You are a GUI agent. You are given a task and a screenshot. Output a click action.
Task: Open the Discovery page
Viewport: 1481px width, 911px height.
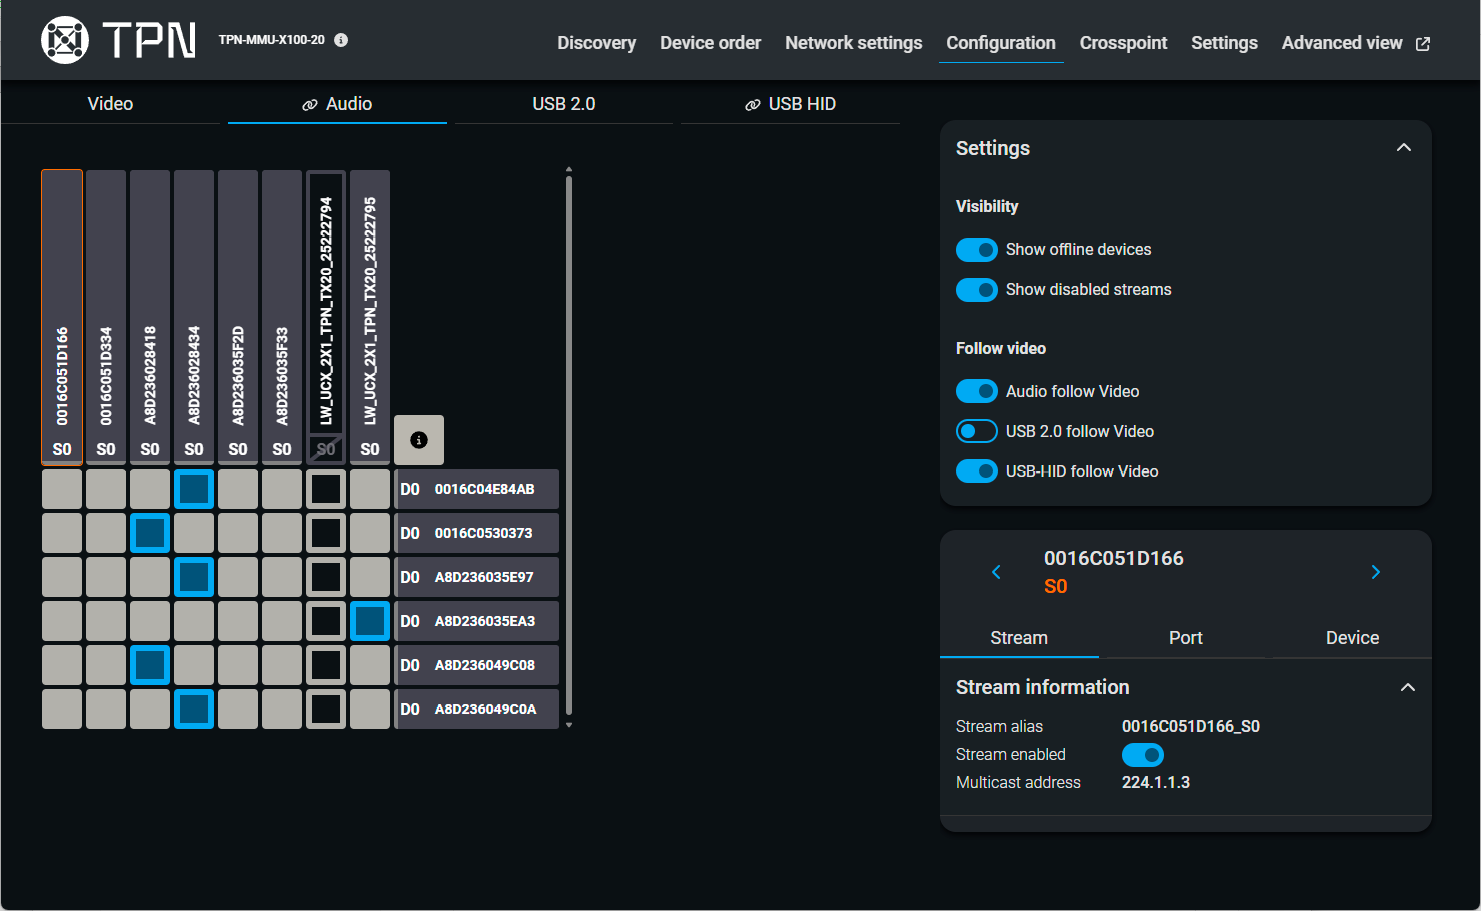pos(596,43)
